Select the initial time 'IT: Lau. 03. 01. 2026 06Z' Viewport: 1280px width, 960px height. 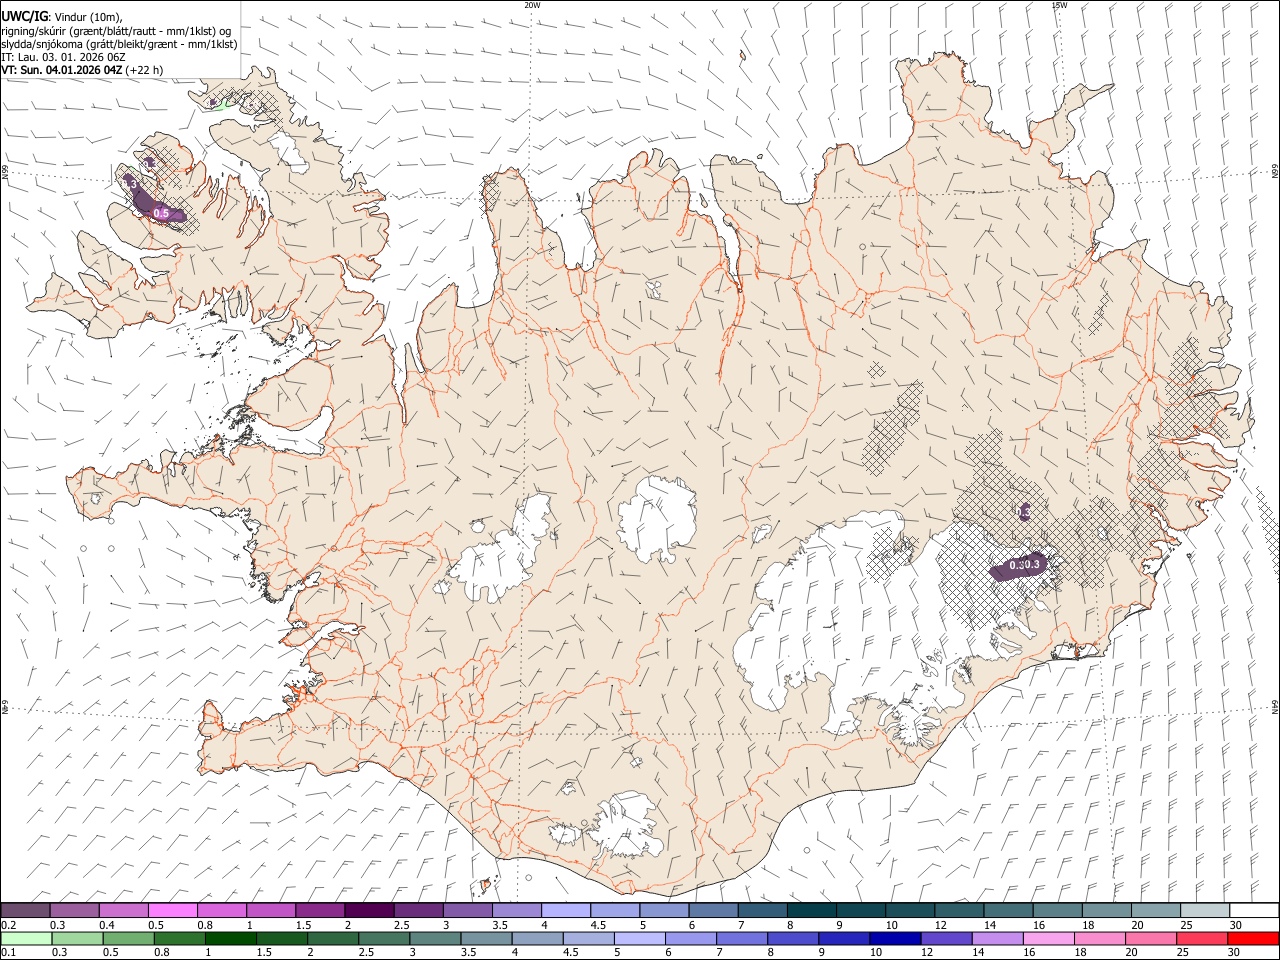click(x=64, y=57)
